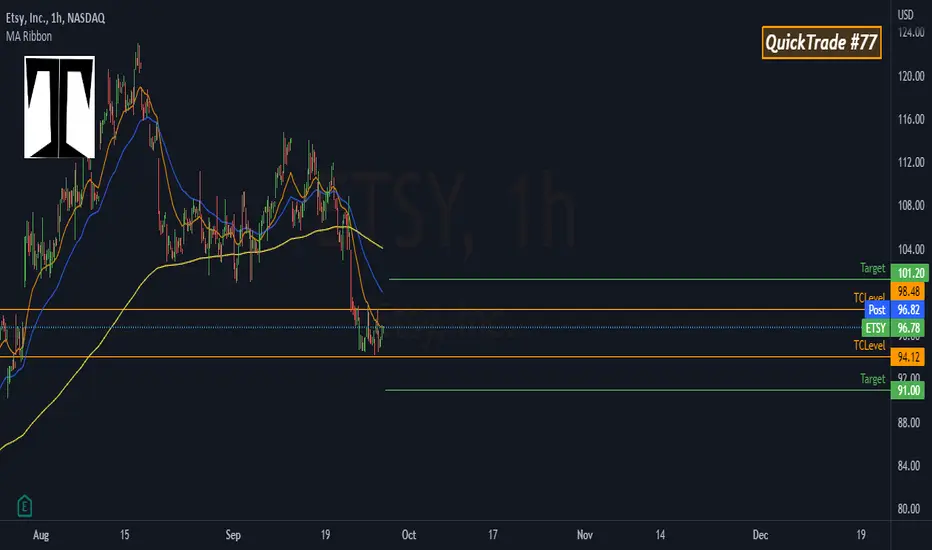Click the 94.12 TCLevel price tag
The image size is (932, 550).
click(908, 357)
